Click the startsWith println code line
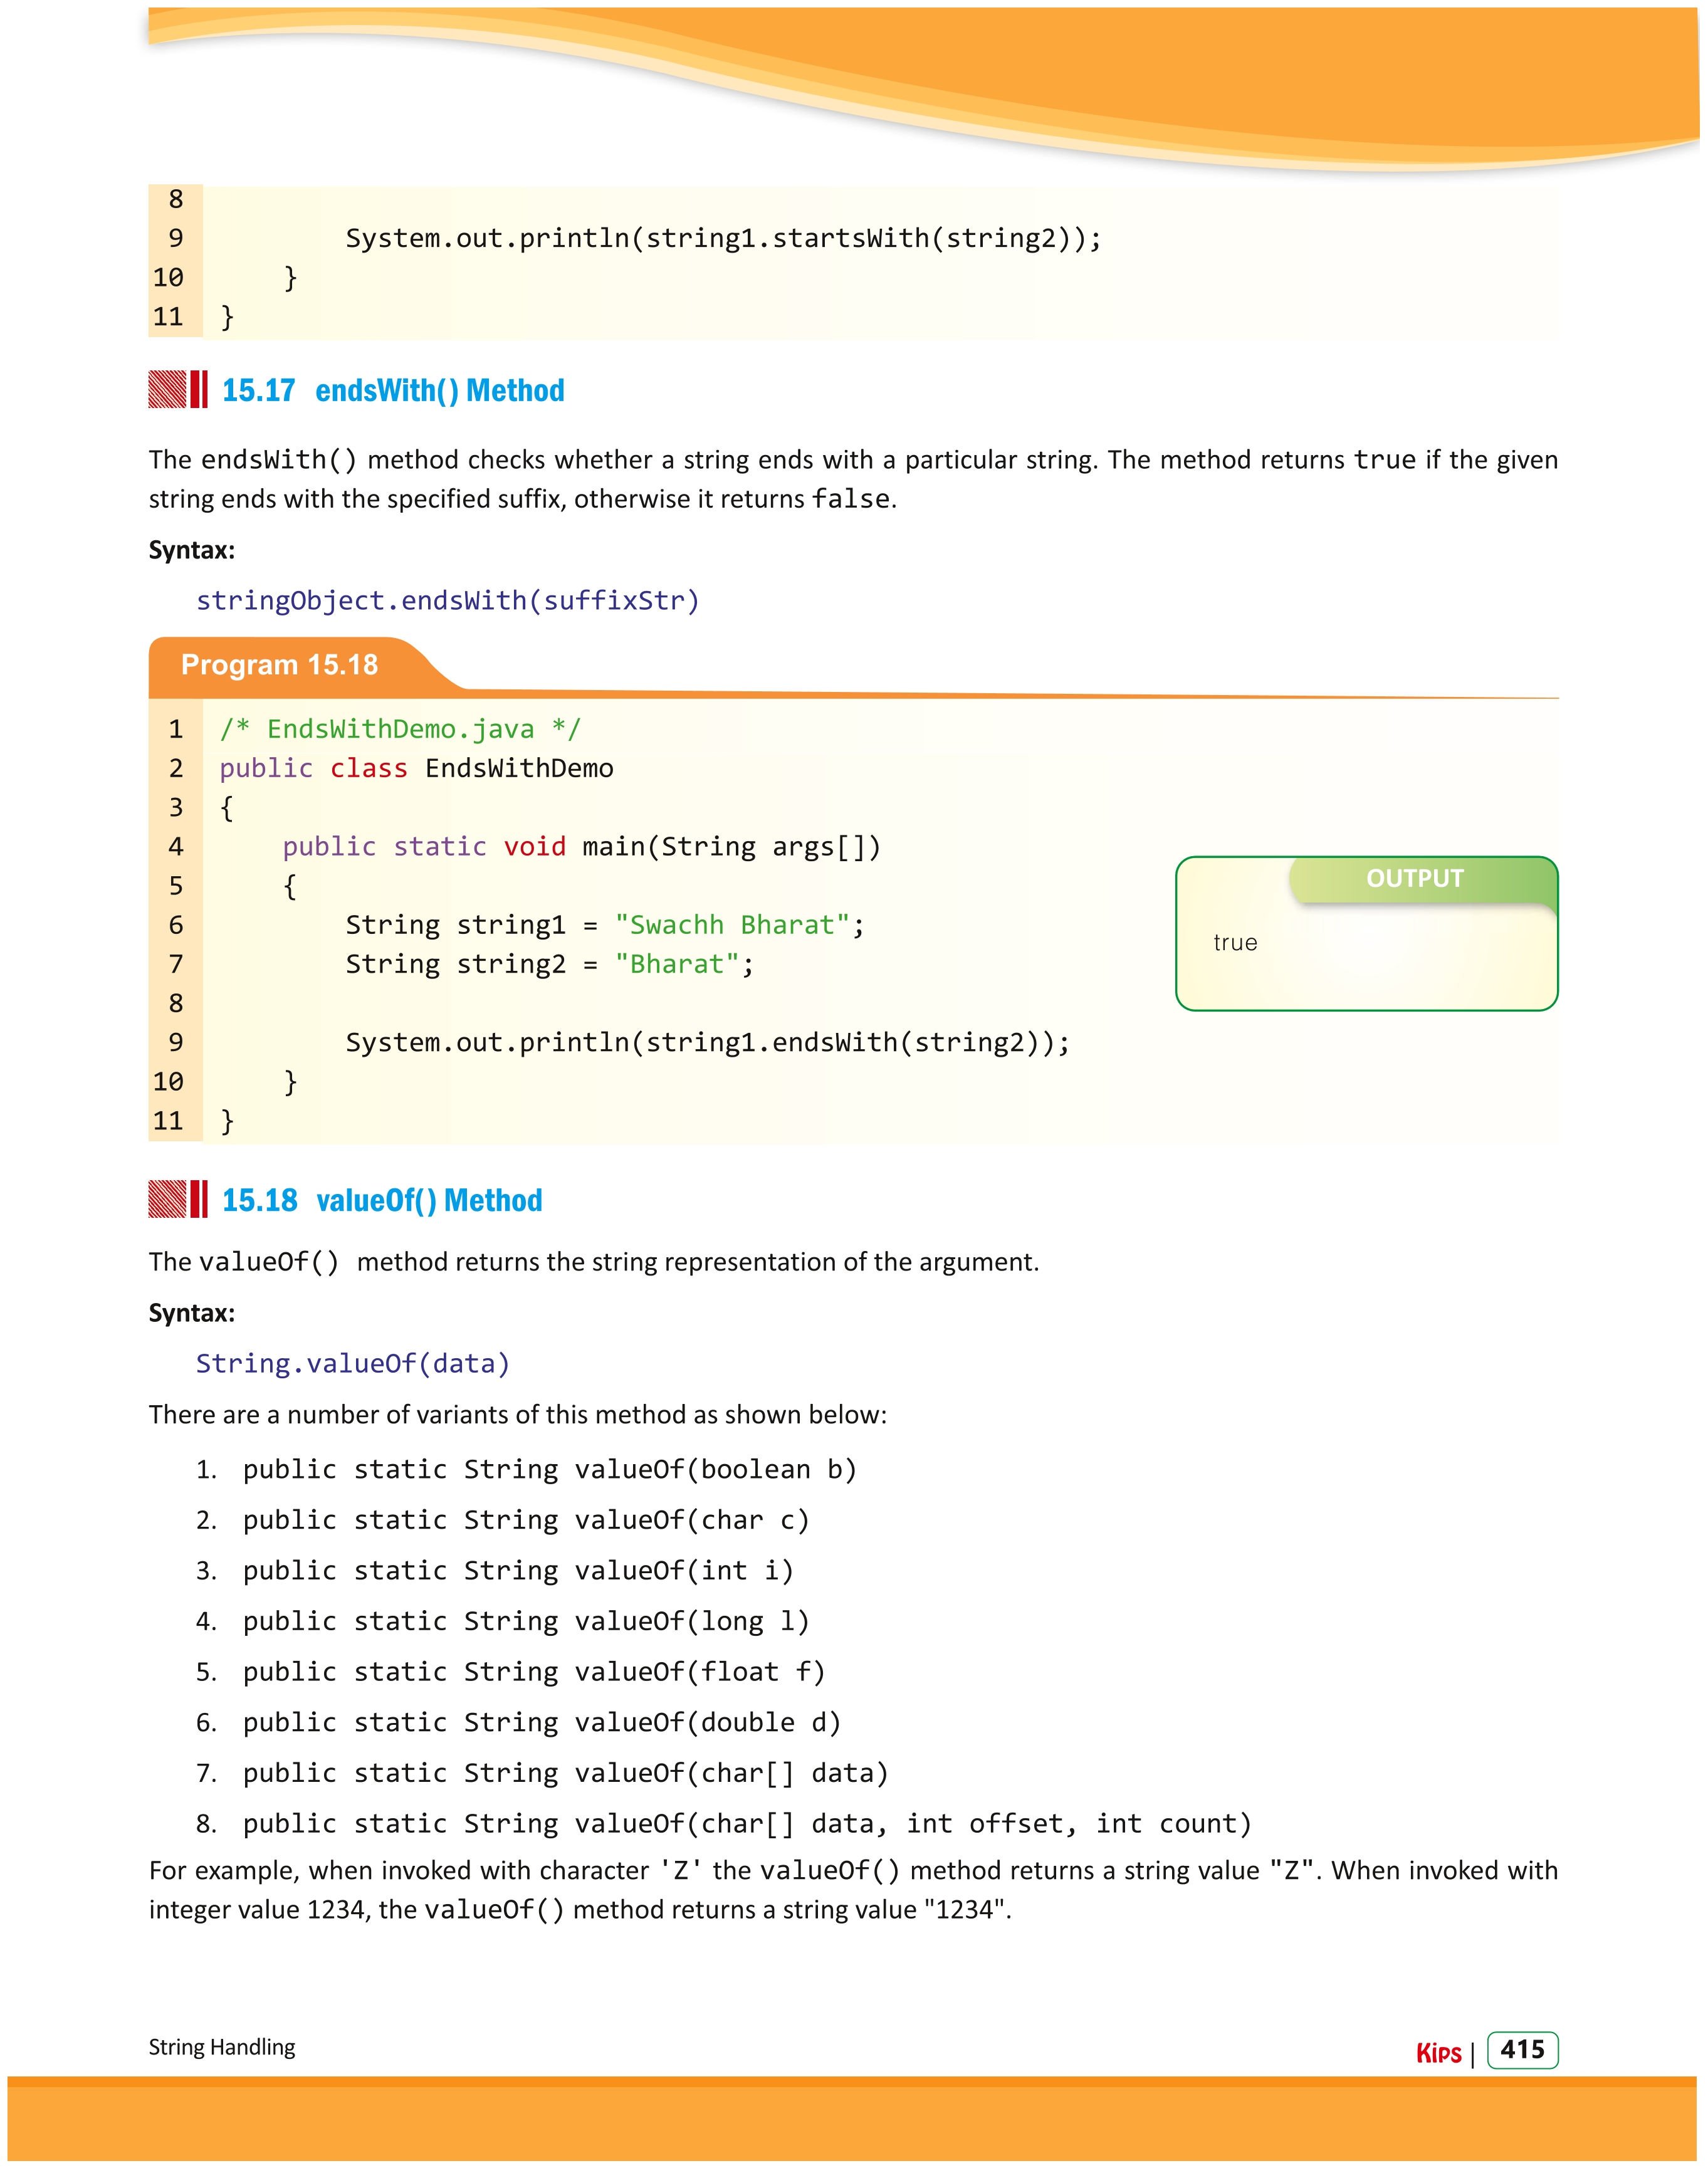This screenshot has width=1708, height=2178. click(x=723, y=239)
